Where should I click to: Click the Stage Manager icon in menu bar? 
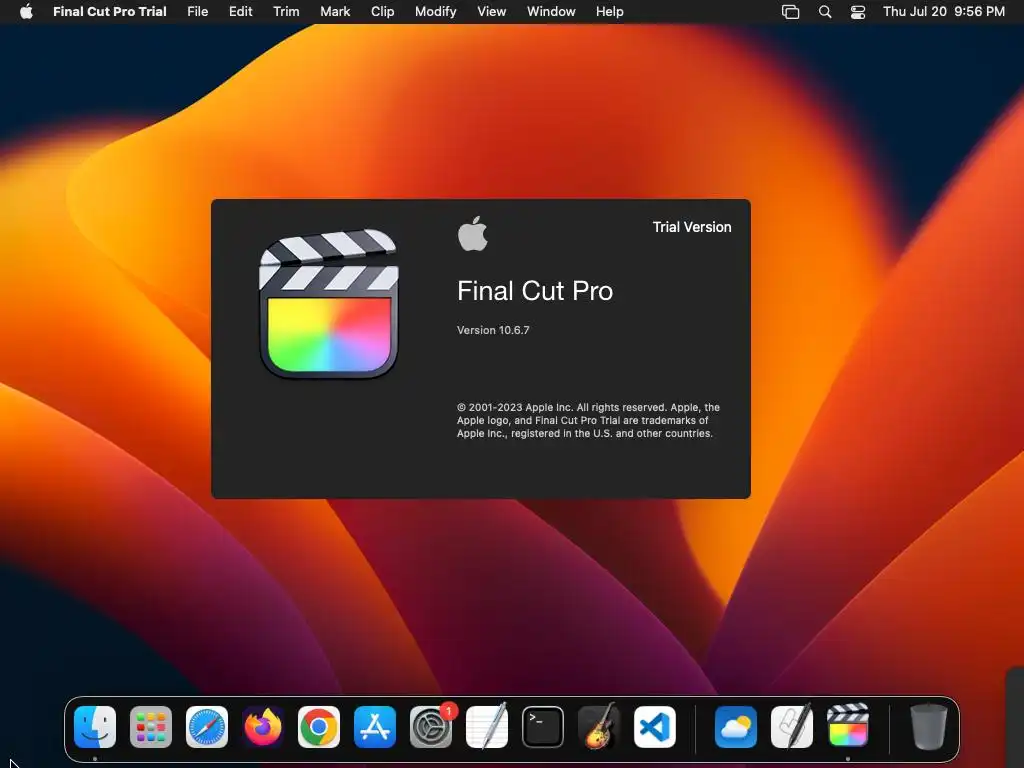[x=790, y=12]
